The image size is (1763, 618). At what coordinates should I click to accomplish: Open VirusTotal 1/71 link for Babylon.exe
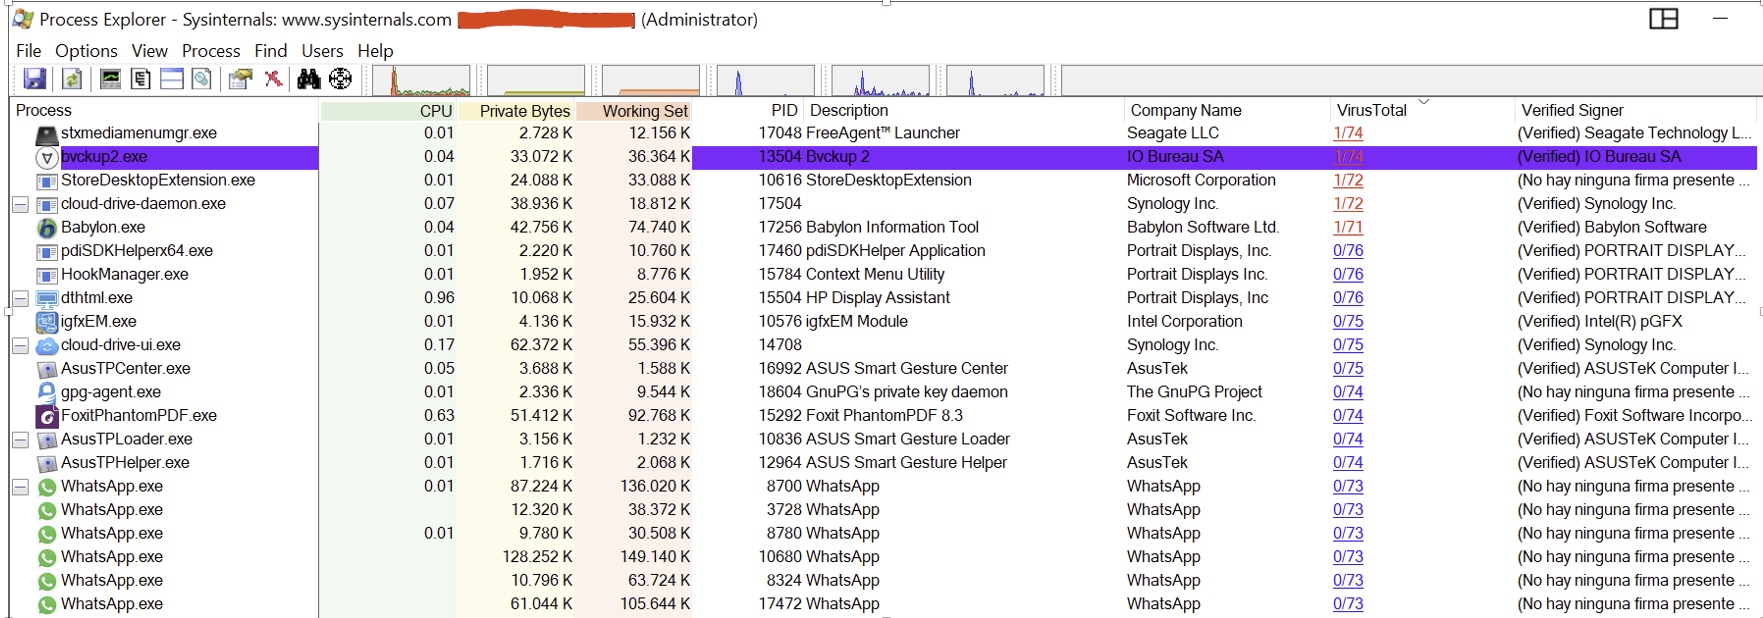tap(1348, 227)
